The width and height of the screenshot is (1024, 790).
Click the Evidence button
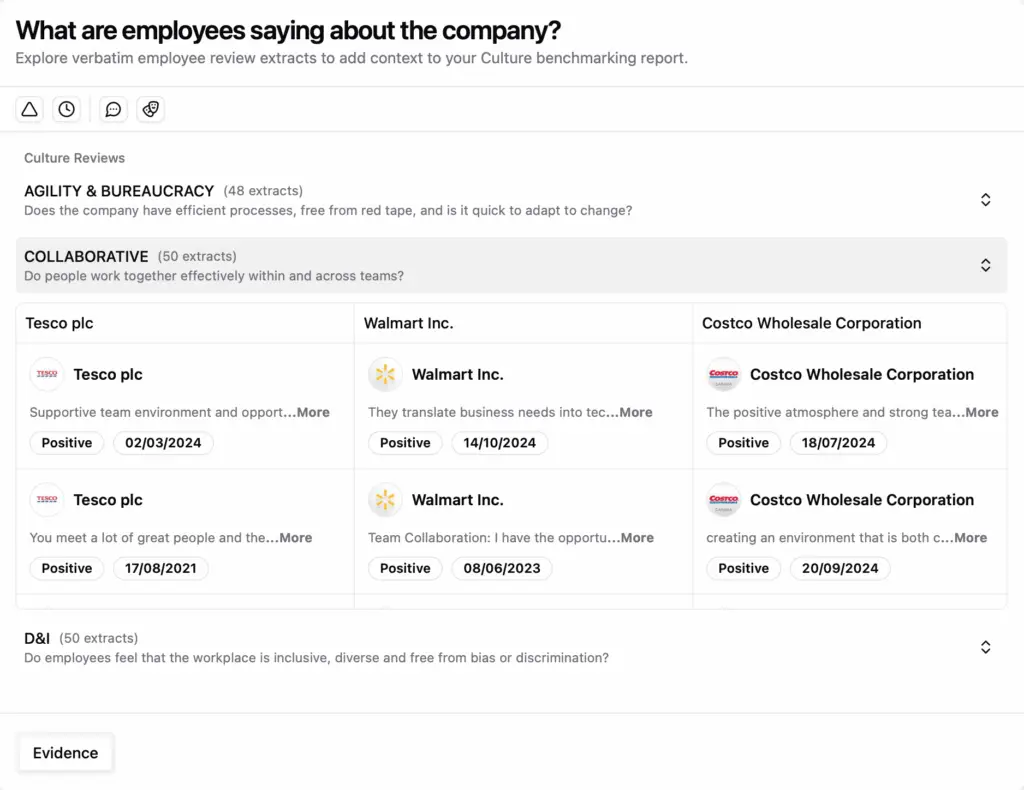point(65,753)
